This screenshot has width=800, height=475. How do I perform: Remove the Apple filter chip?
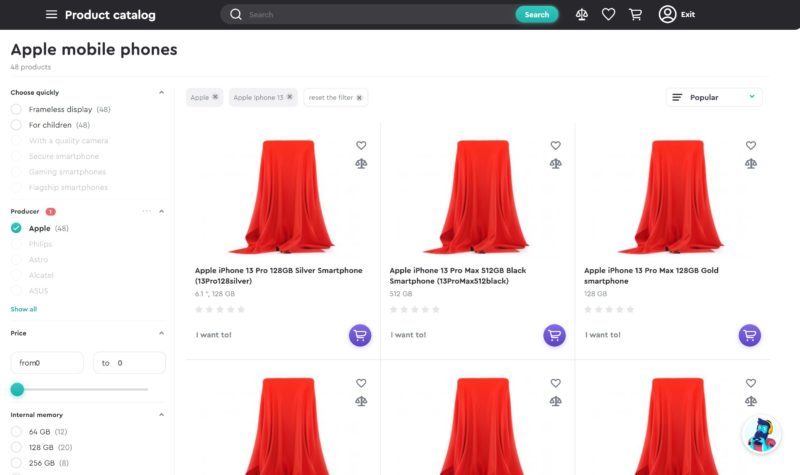tap(215, 97)
